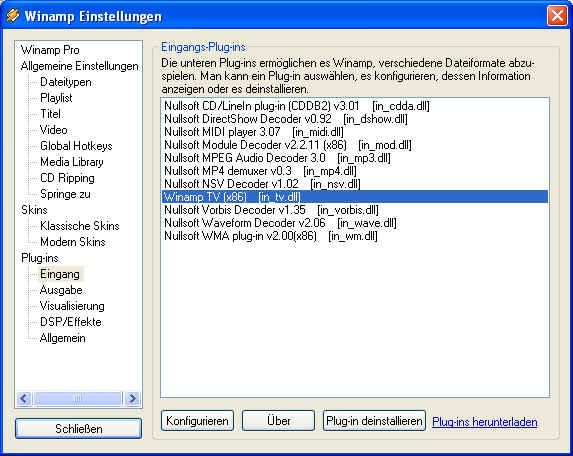Select DSP/Effekte in the tree

(71, 322)
